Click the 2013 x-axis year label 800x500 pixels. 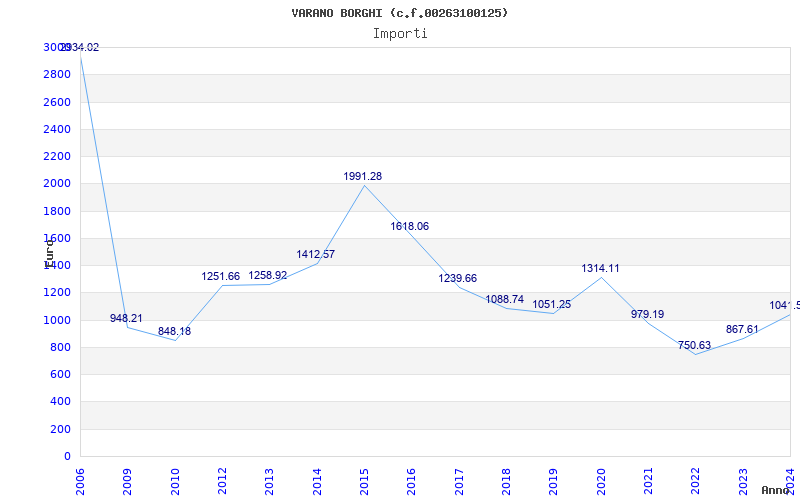tap(269, 482)
